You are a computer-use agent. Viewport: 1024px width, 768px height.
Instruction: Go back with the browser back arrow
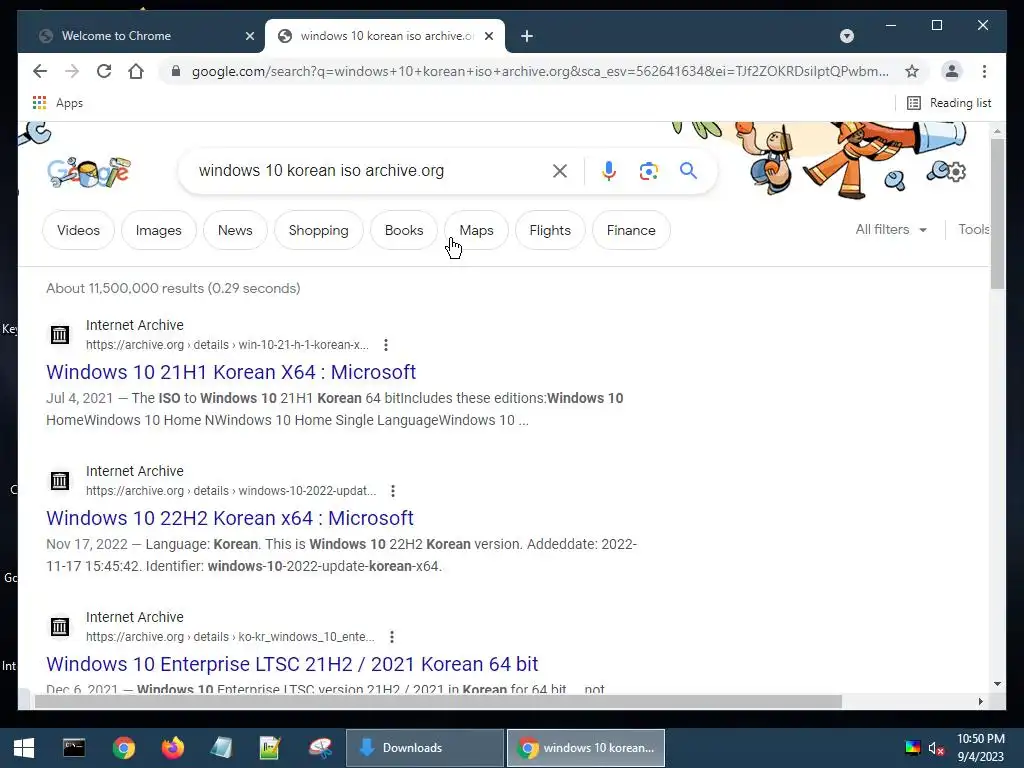click(40, 71)
